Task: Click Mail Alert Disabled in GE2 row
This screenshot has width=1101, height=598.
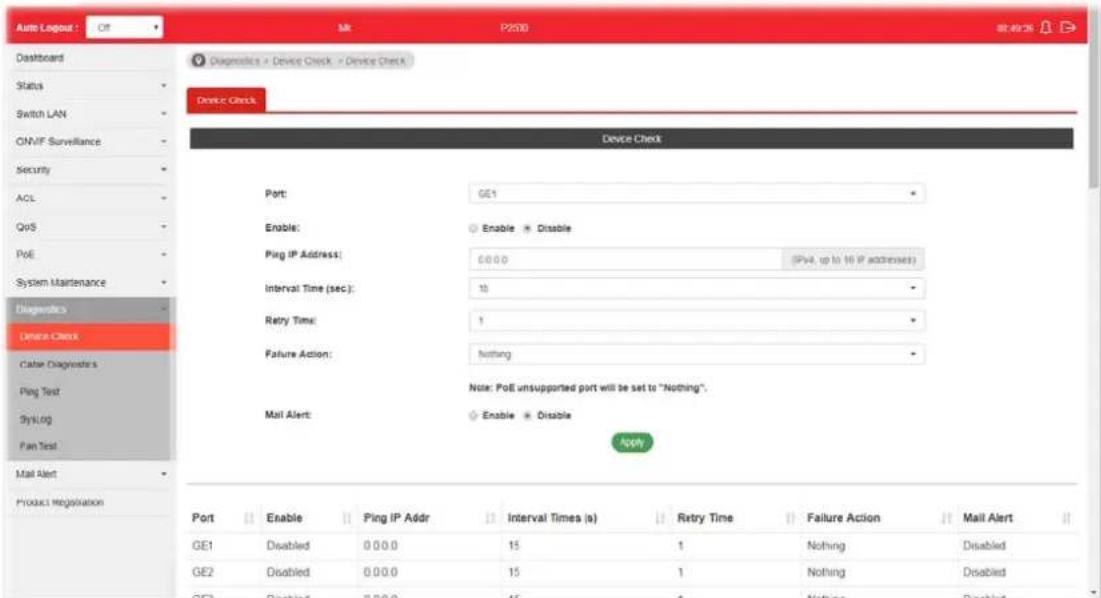Action: (984, 572)
